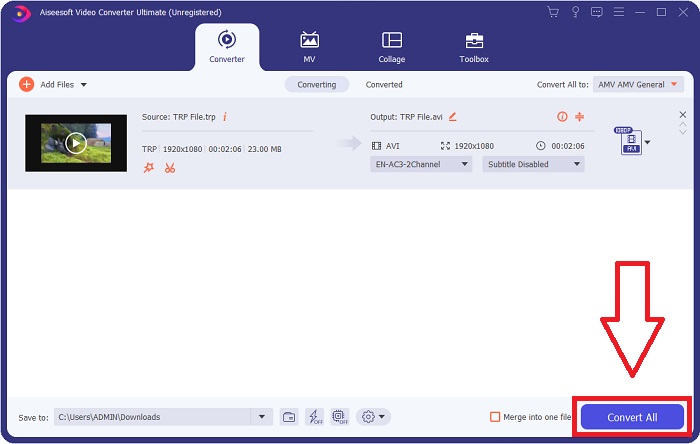This screenshot has width=700, height=444.
Task: Open output folder icon
Action: (289, 417)
